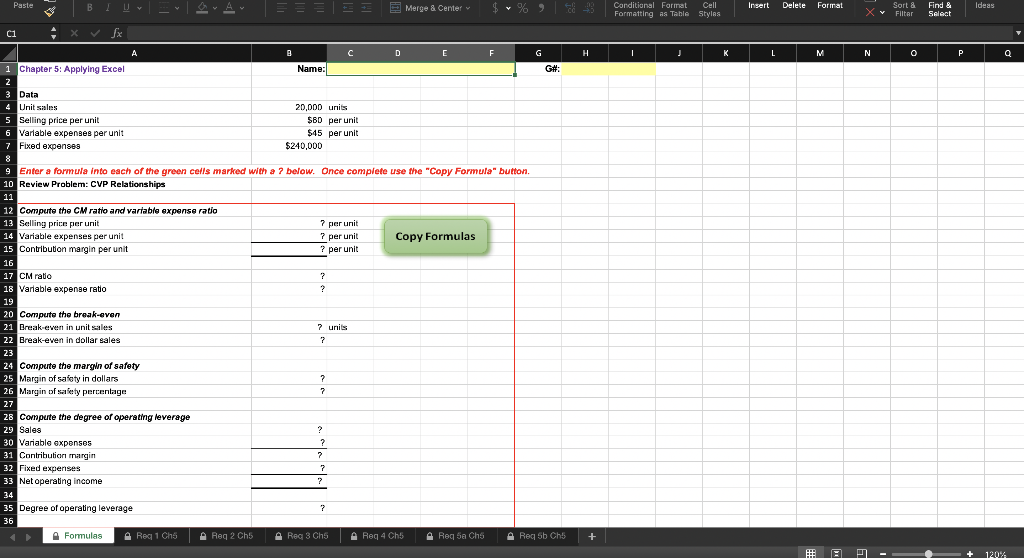
Task: Switch to Page Break Preview icon
Action: coord(861,553)
